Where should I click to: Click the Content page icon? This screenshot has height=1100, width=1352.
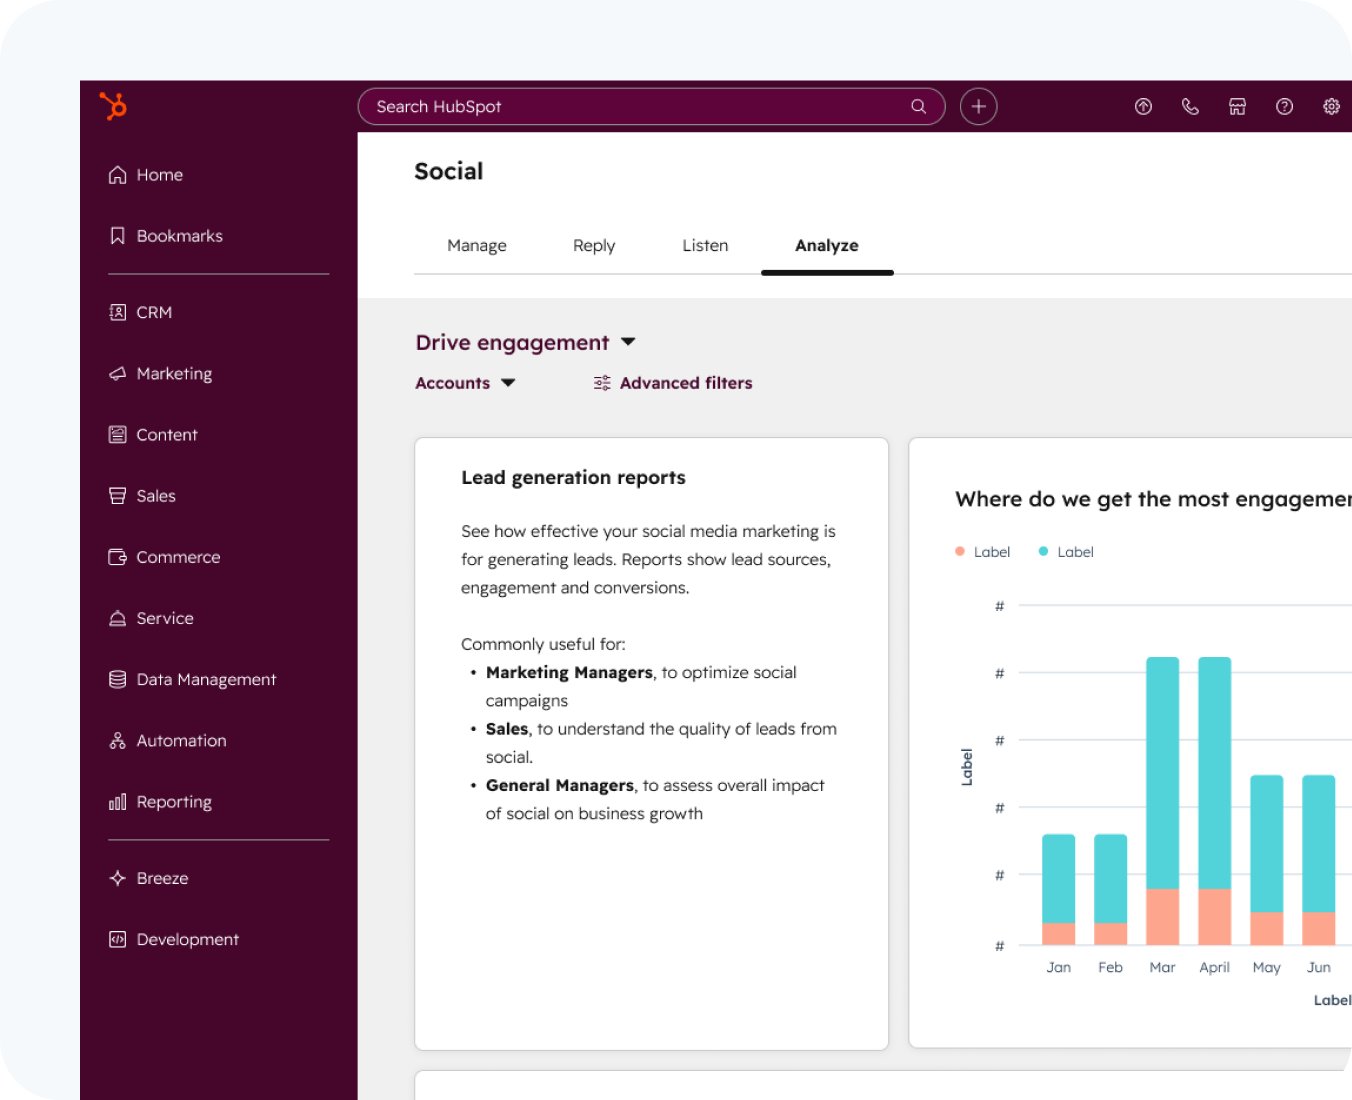tap(118, 434)
